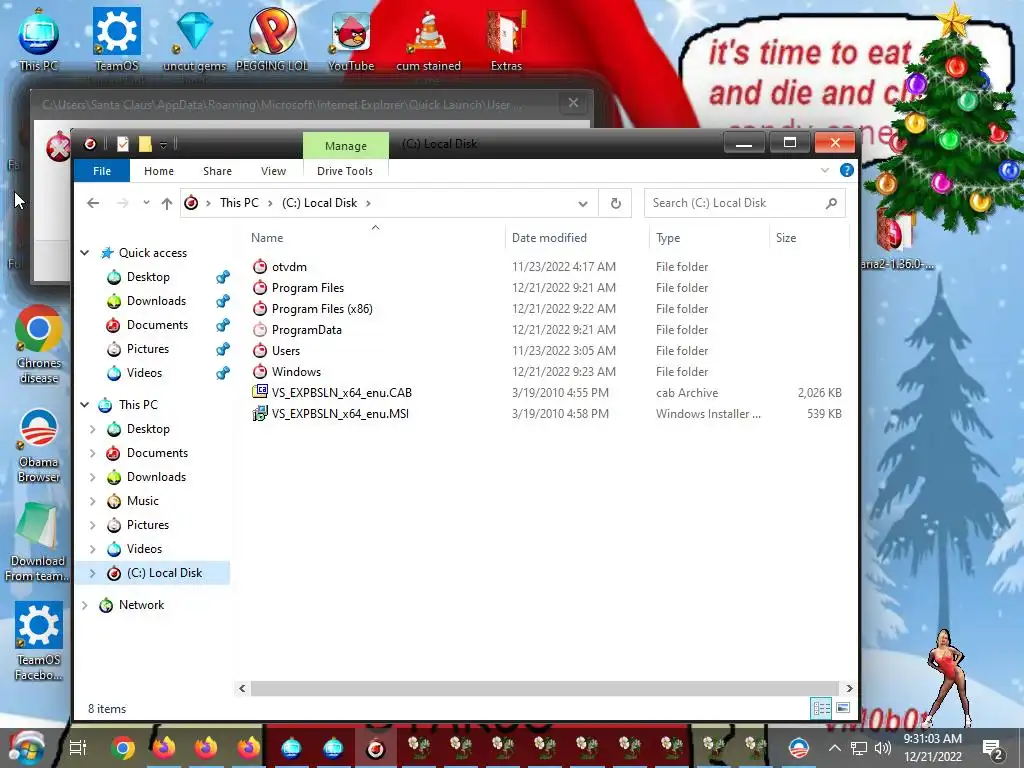The height and width of the screenshot is (768, 1024).
Task: Open the View ribbon tab
Action: [273, 170]
